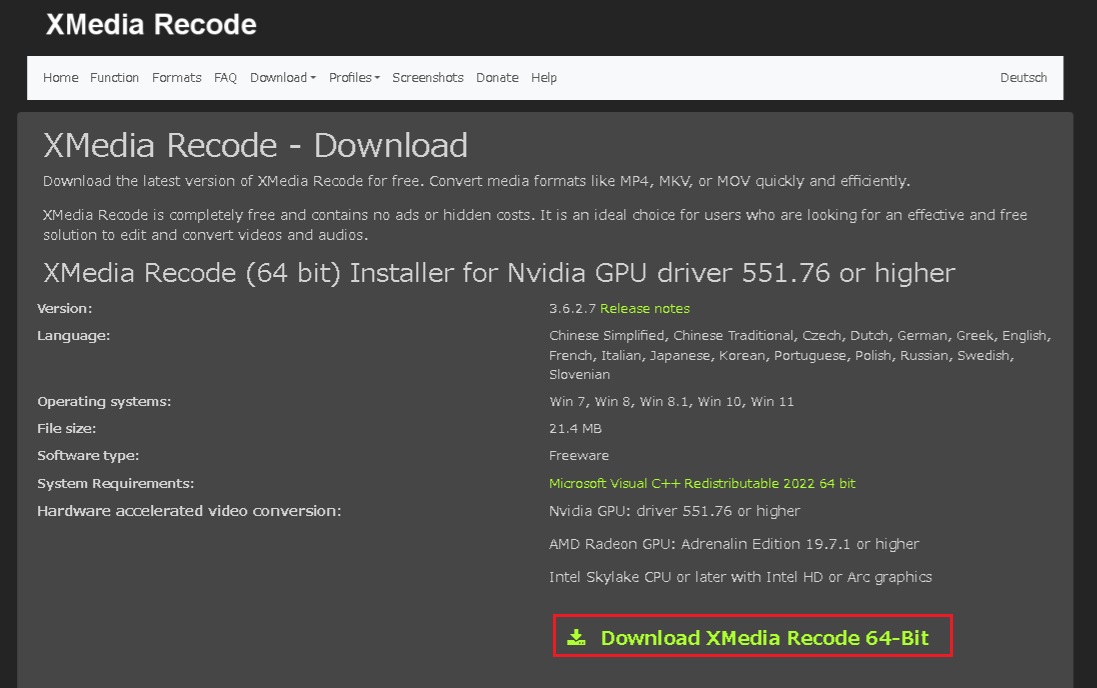Open the Formats page in the navbar
1097x688 pixels.
point(176,78)
